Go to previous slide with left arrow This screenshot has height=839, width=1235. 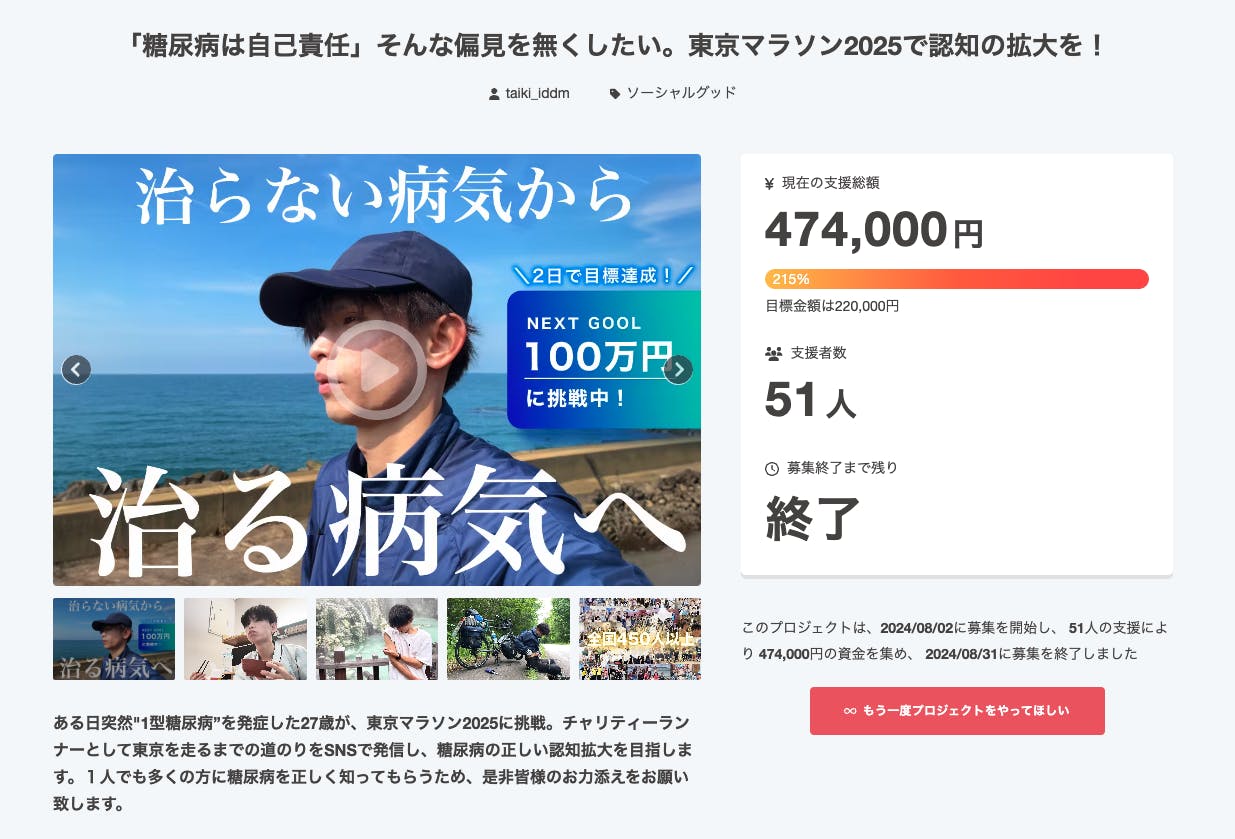point(76,370)
